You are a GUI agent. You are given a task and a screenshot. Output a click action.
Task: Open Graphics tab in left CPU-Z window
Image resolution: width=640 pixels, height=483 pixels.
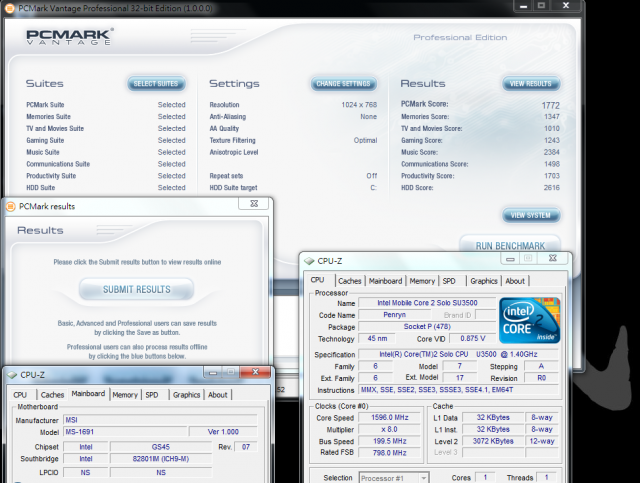(x=187, y=395)
